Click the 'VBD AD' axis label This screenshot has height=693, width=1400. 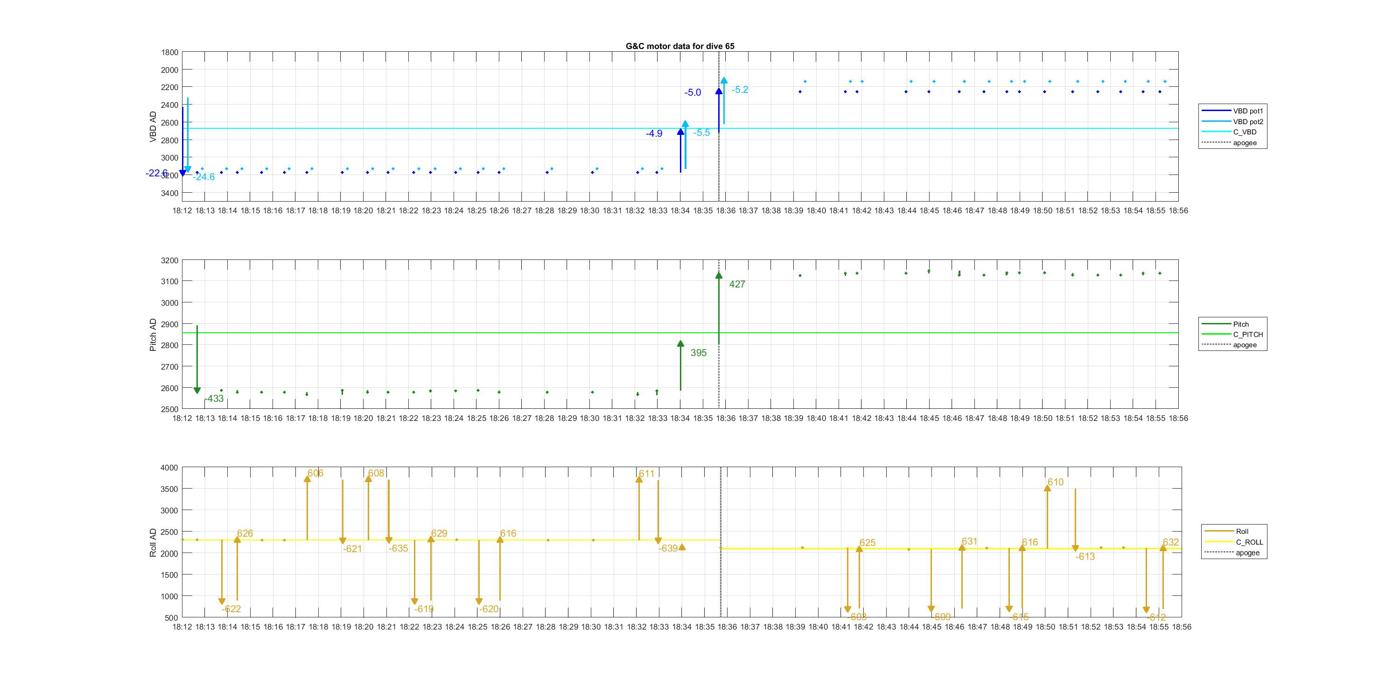click(154, 127)
